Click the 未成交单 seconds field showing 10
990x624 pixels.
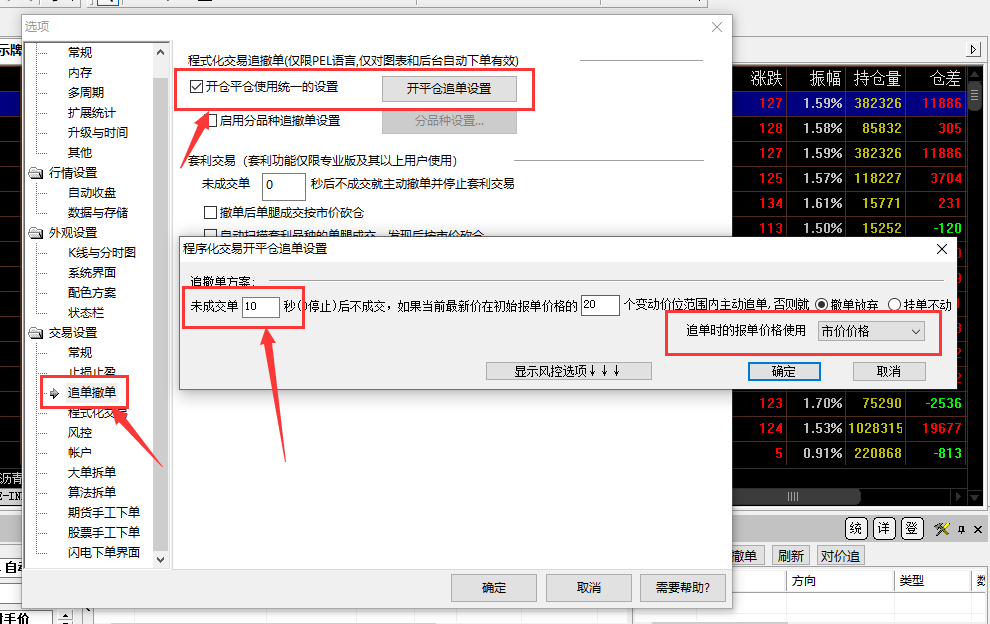[260, 307]
